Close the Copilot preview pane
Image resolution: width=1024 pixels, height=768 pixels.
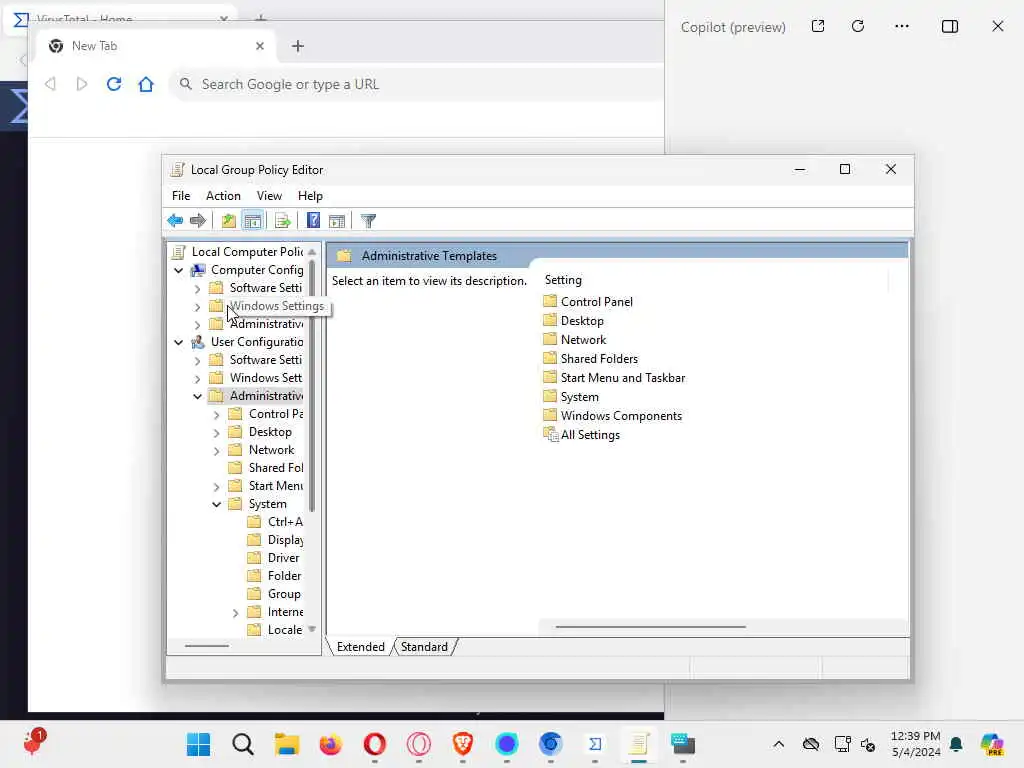tap(998, 26)
